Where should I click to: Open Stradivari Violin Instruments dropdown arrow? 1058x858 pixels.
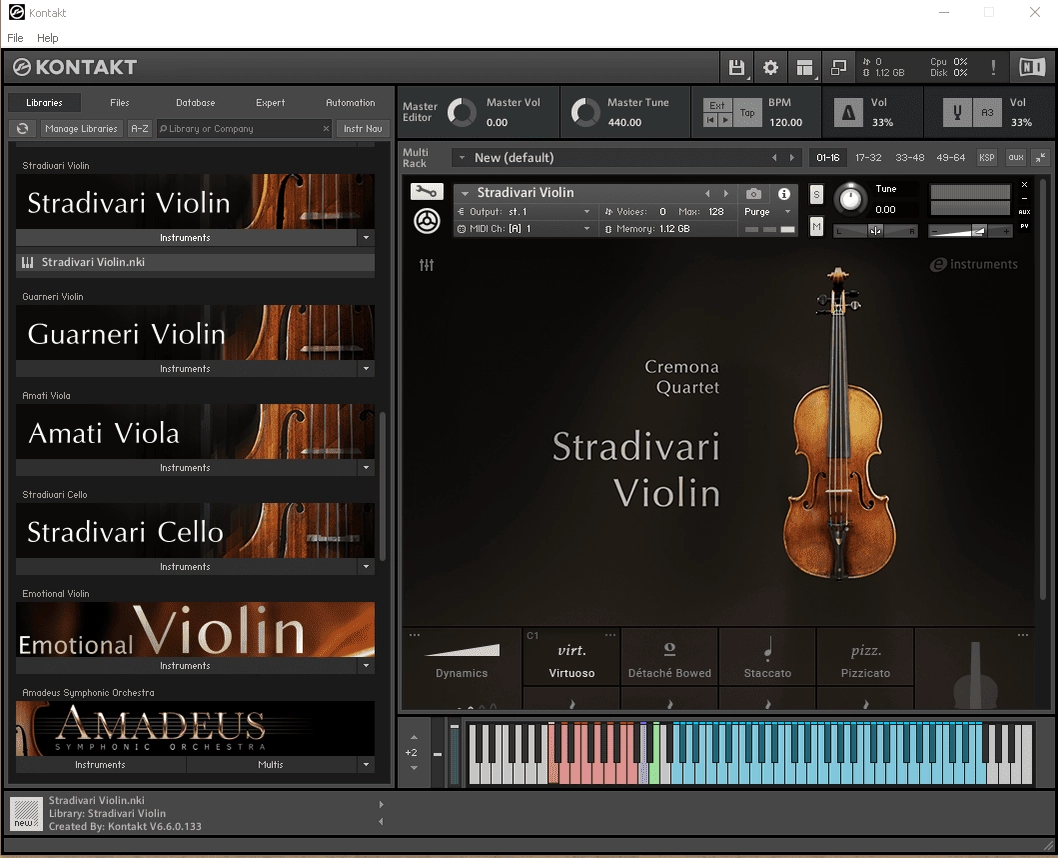[x=366, y=237]
